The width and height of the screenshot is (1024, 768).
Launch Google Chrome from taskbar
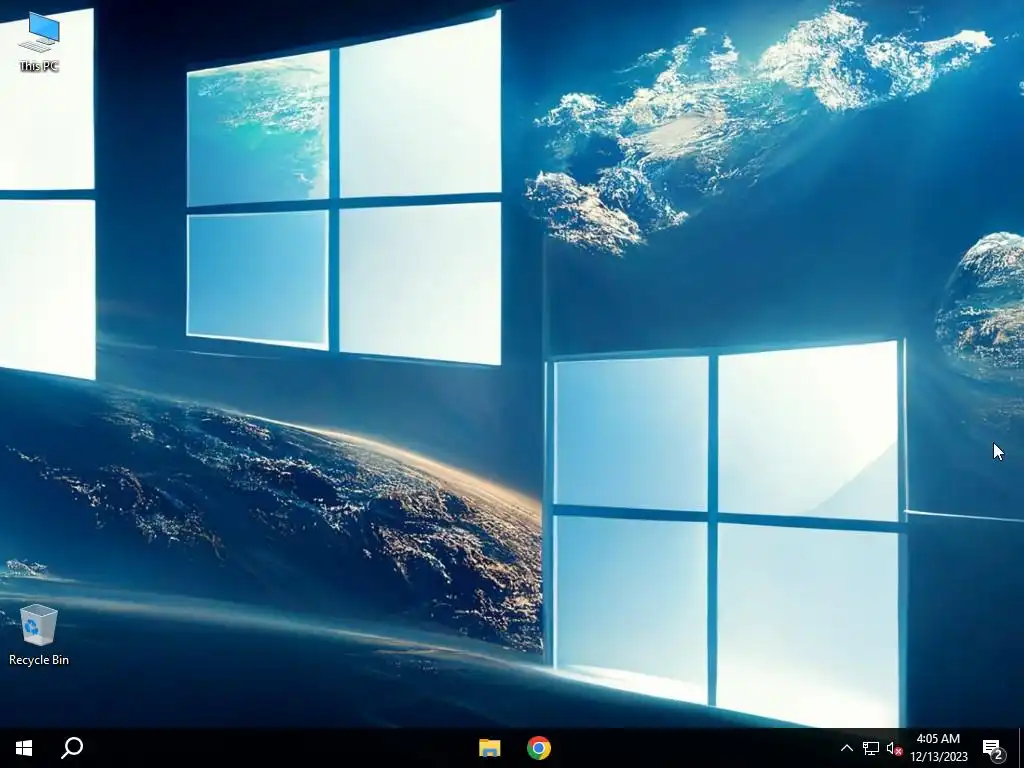[x=539, y=748]
